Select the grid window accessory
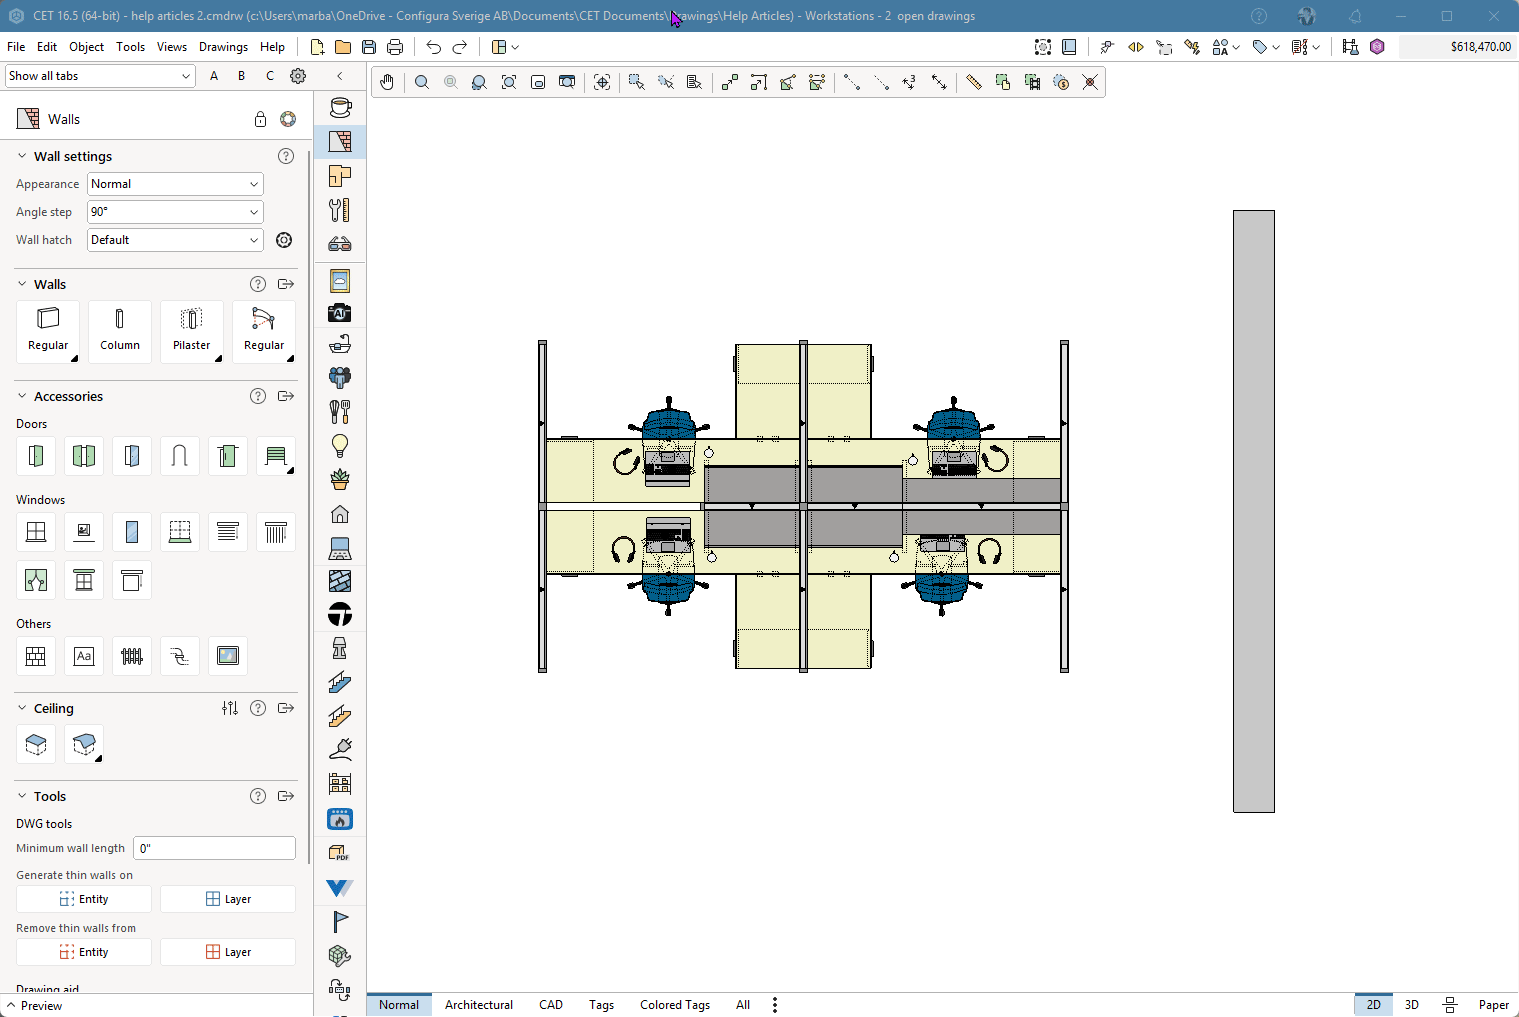 click(x=36, y=532)
